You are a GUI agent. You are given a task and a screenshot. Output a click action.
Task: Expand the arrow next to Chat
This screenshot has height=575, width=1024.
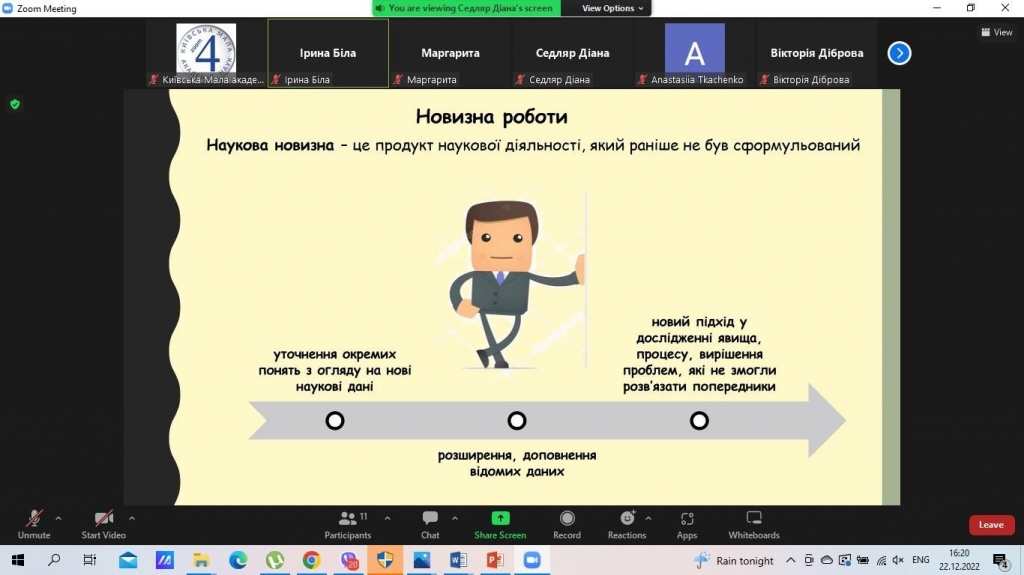coord(455,518)
